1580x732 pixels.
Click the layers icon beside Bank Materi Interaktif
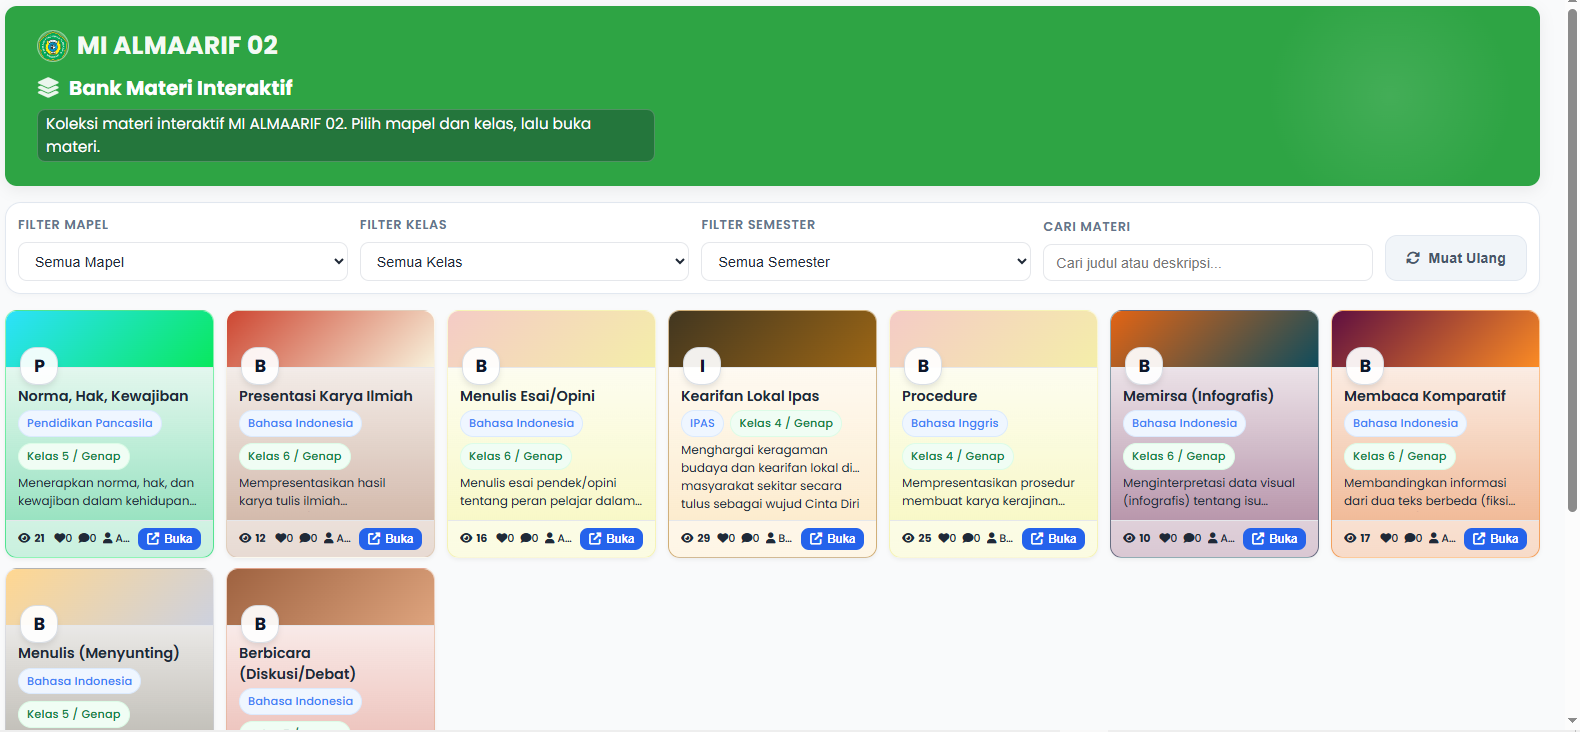pos(48,88)
